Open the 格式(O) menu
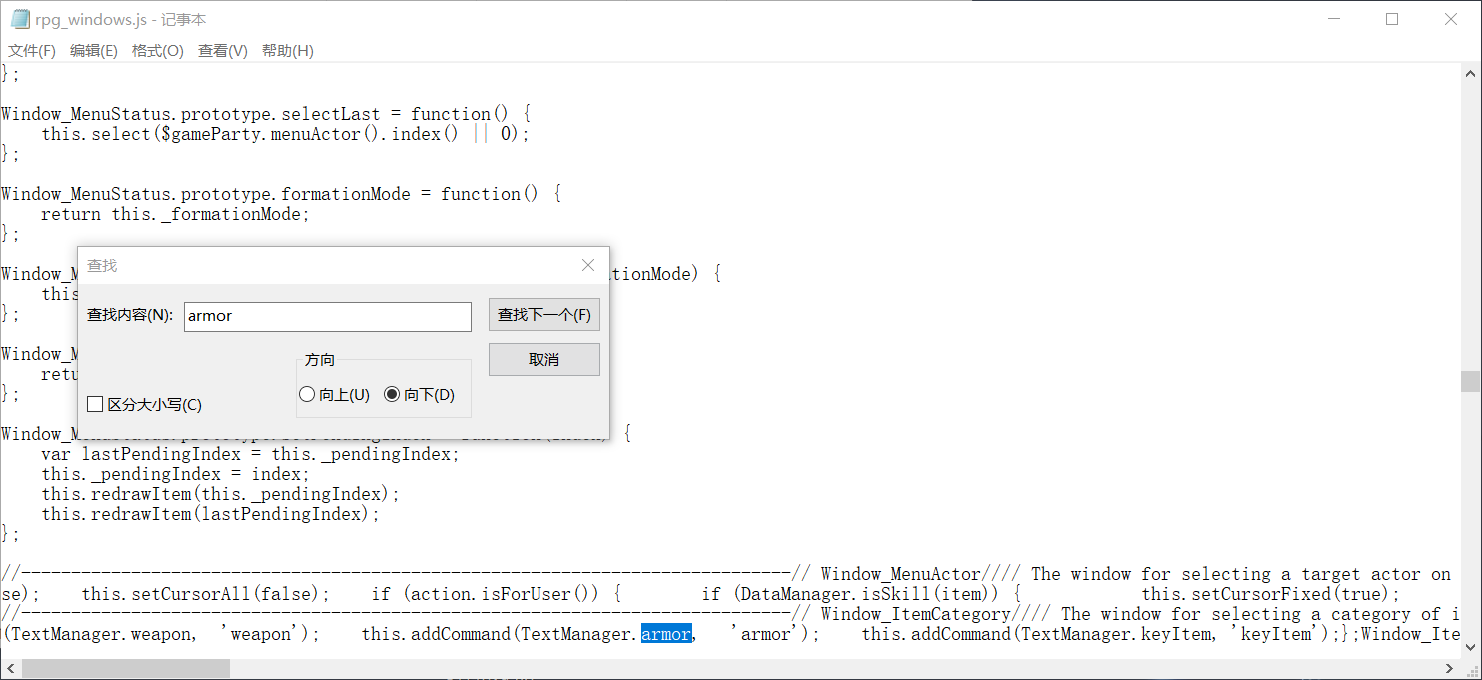Viewport: 1482px width, 680px height. [158, 51]
